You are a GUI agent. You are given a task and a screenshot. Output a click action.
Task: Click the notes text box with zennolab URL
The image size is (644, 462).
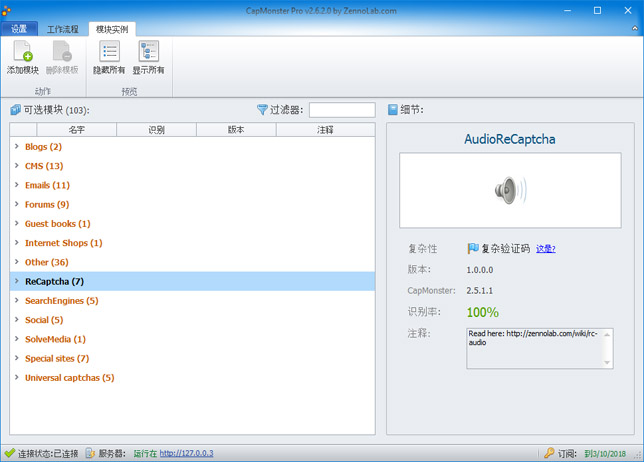540,348
